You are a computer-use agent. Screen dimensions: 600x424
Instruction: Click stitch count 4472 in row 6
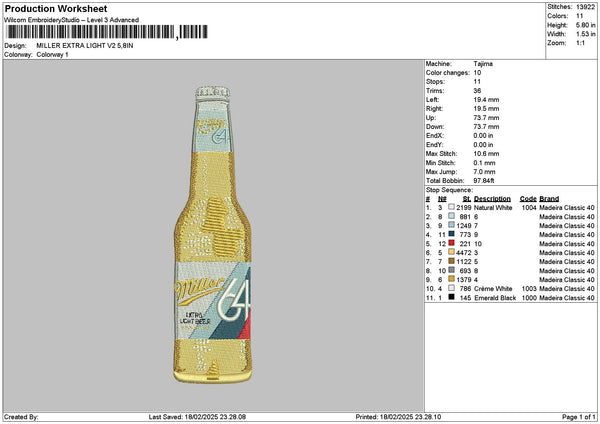click(463, 253)
